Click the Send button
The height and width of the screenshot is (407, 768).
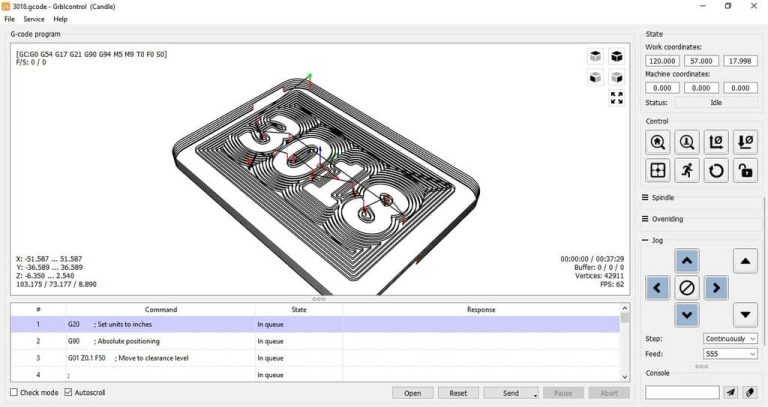(511, 393)
